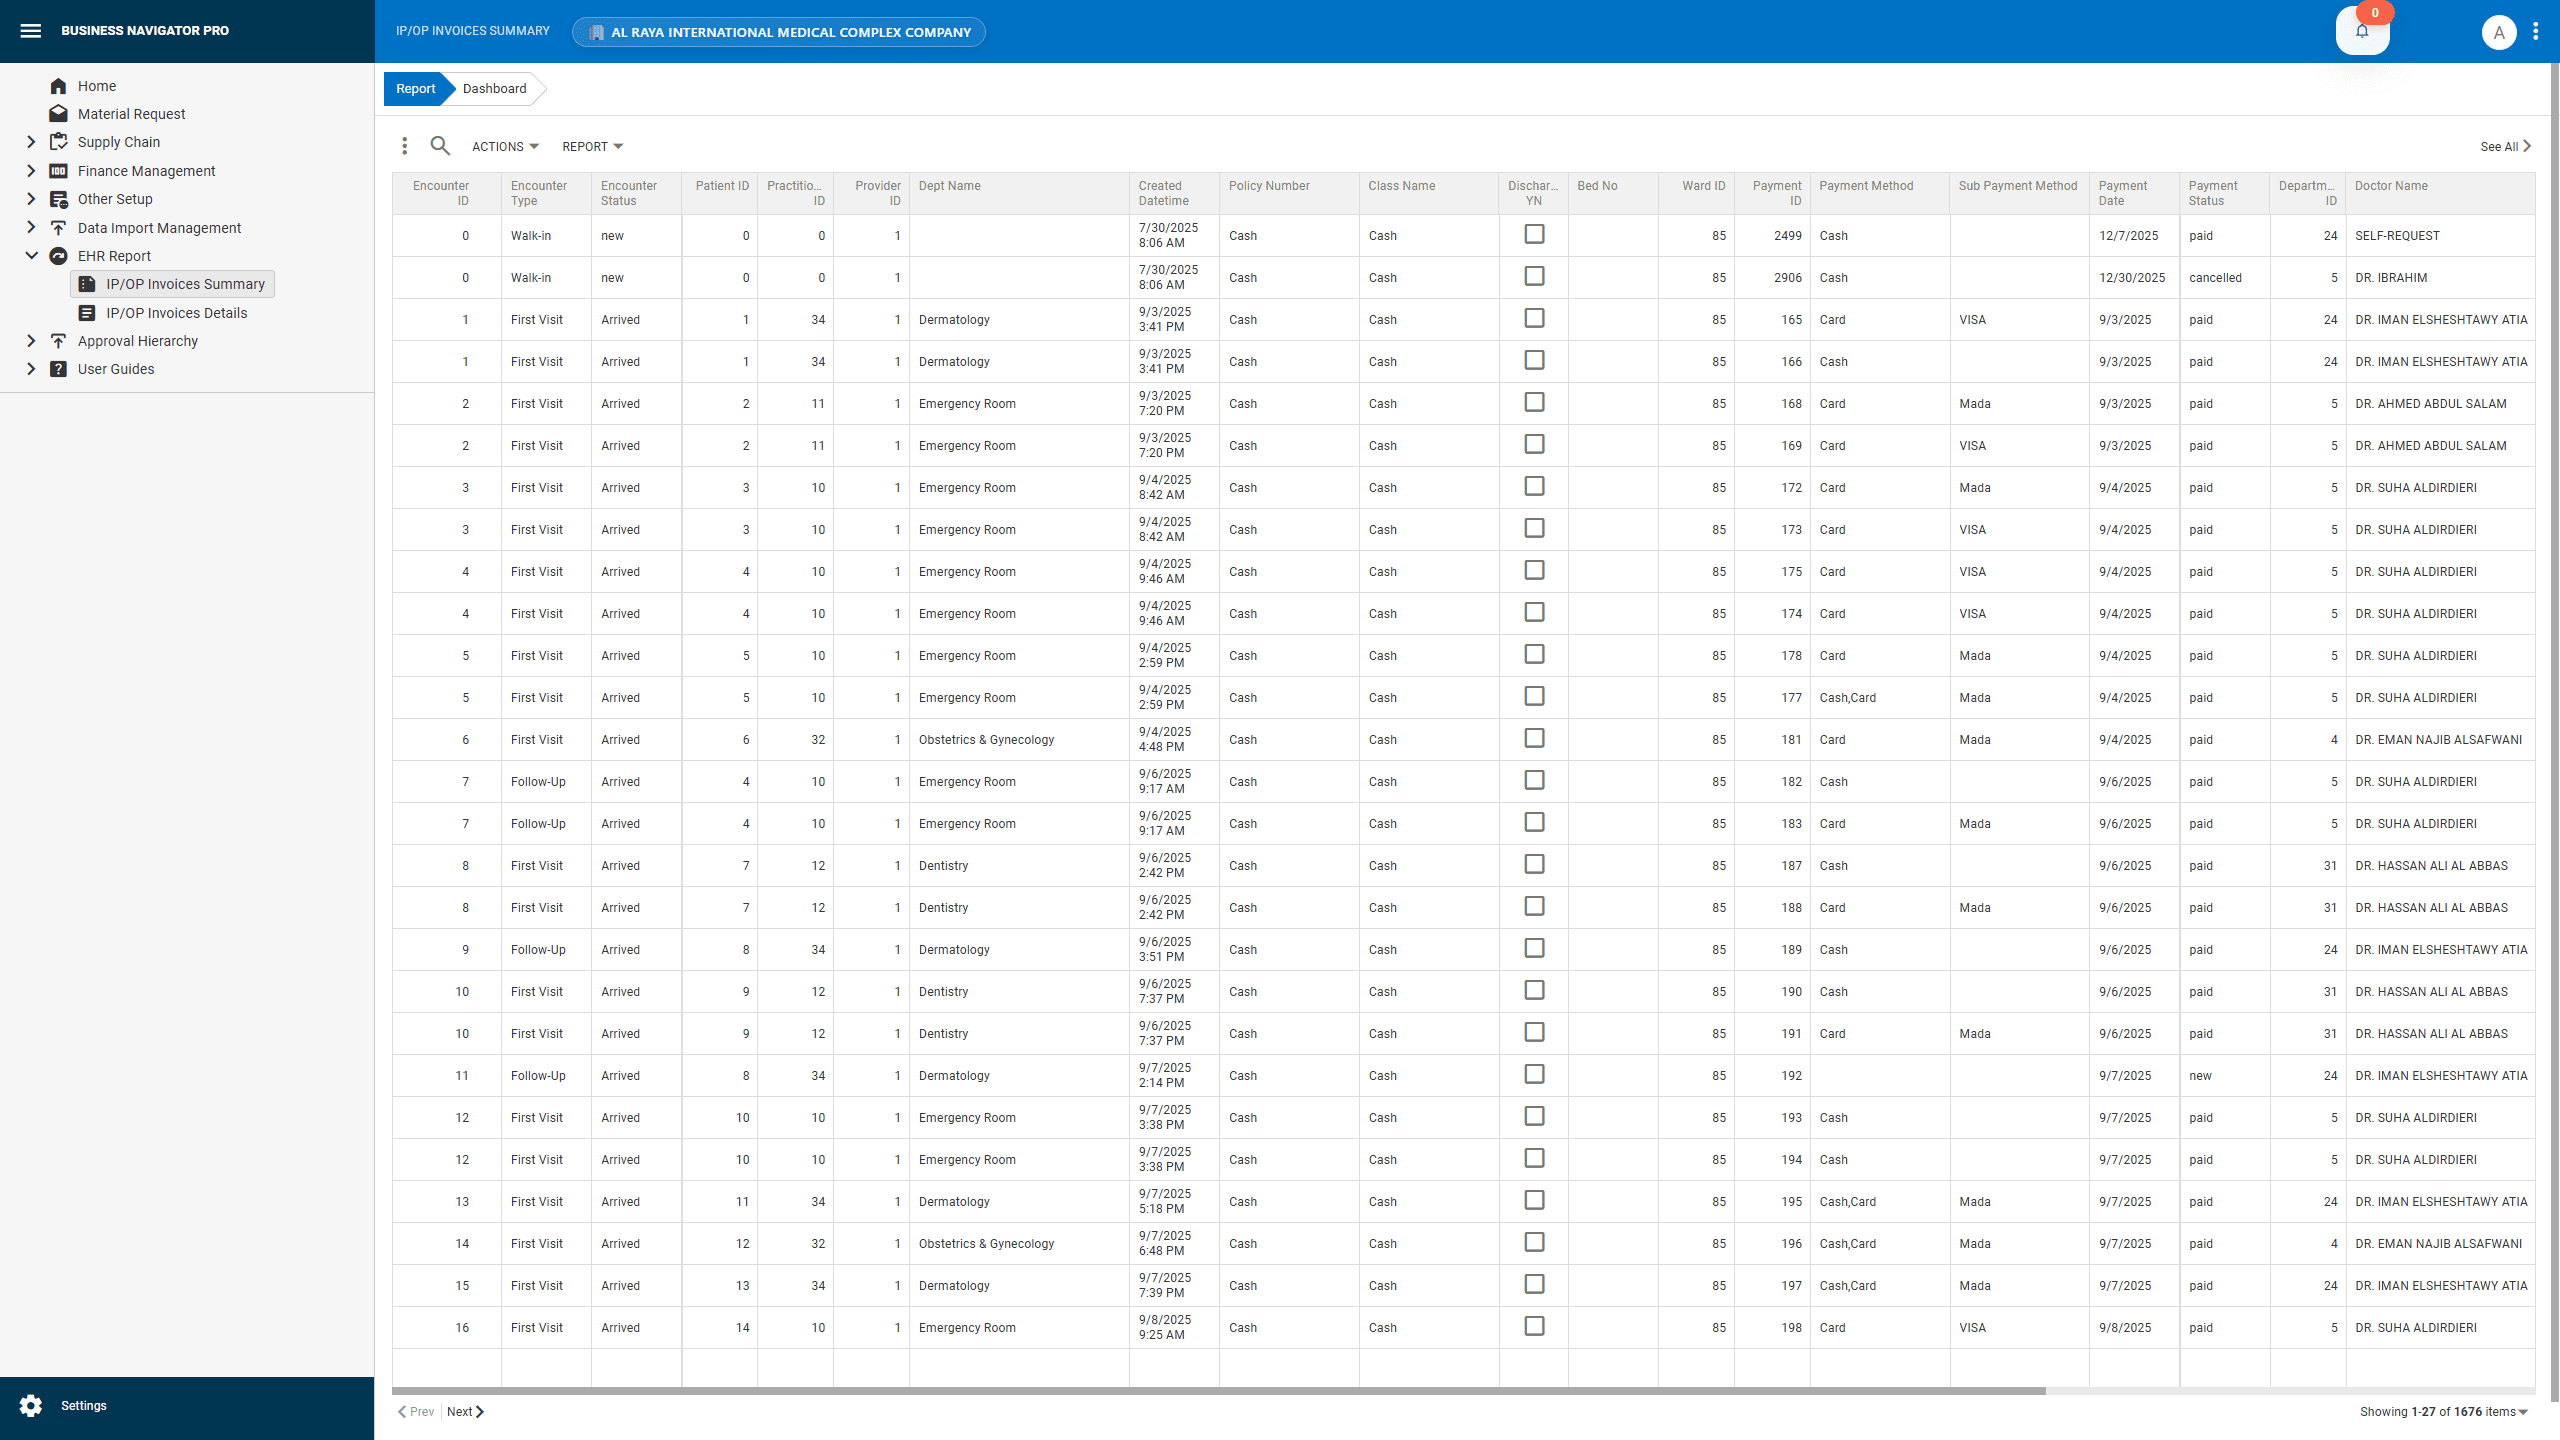
Task: Switch to the Dashboard tab
Action: [494, 88]
